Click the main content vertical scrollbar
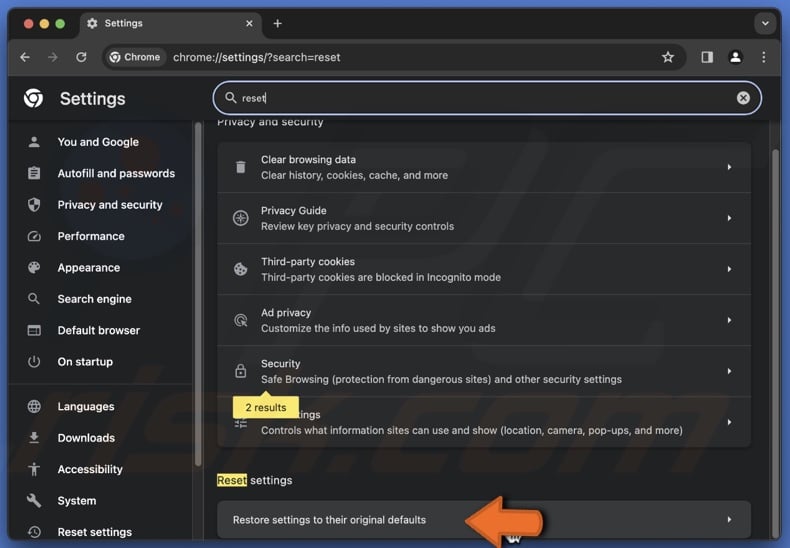Screen dimensions: 790x548 coord(775,345)
